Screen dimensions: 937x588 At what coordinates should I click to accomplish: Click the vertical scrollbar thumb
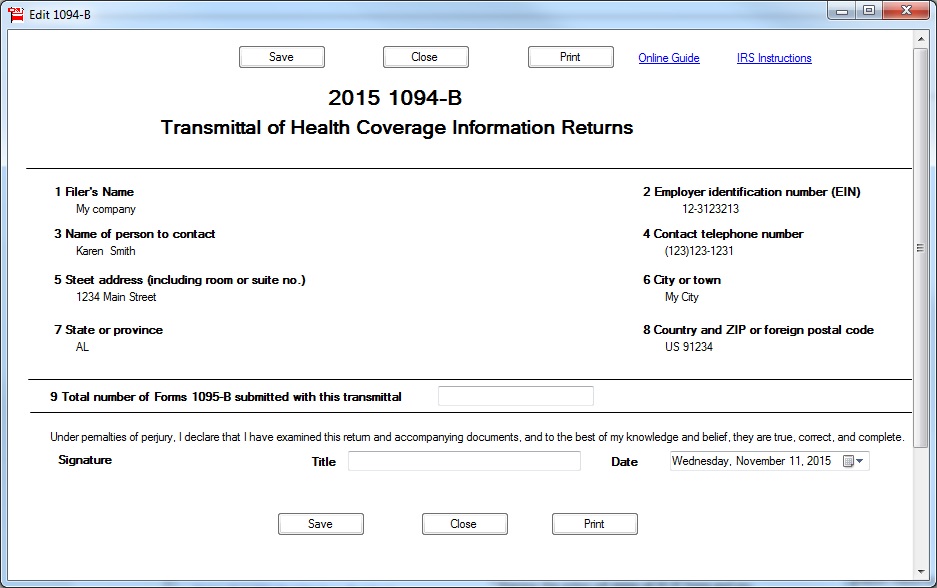click(921, 247)
